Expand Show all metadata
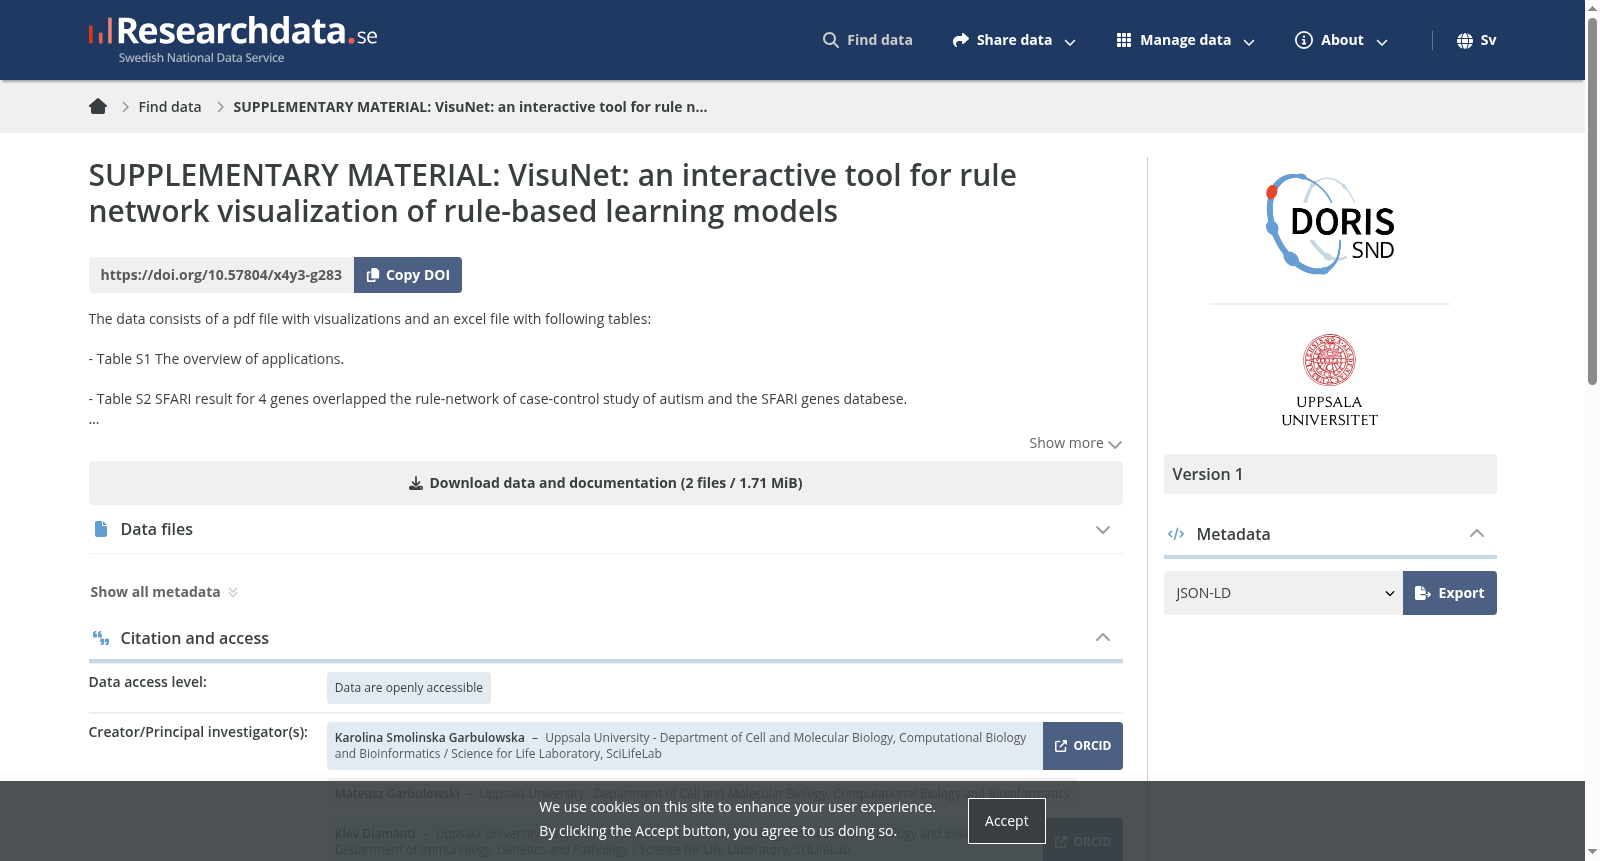The height and width of the screenshot is (861, 1600). pos(164,592)
